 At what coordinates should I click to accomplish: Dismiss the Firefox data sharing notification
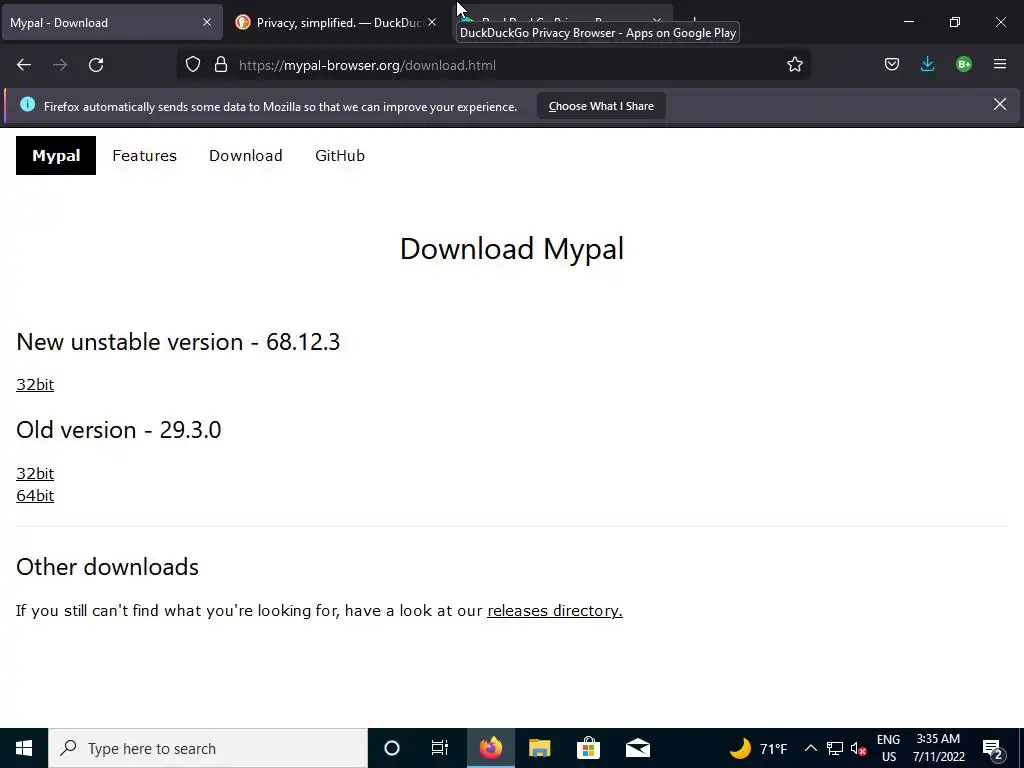[1000, 104]
